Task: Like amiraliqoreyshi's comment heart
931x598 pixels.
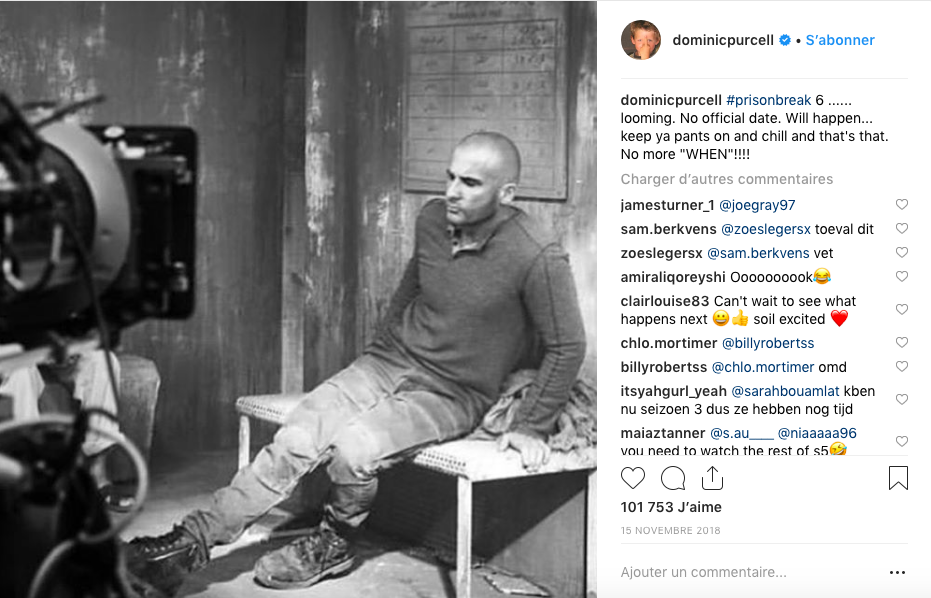Action: [901, 276]
